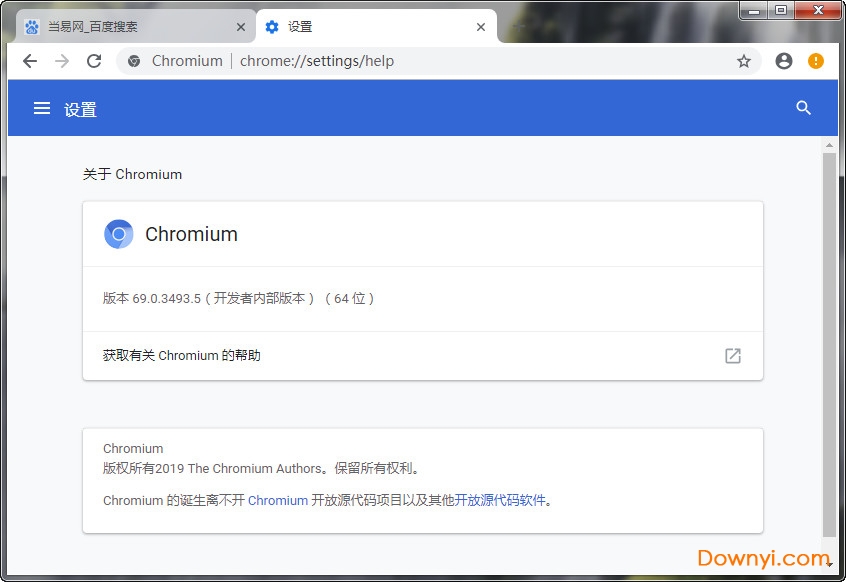
Task: Open the user profile avatar icon
Action: 783,61
